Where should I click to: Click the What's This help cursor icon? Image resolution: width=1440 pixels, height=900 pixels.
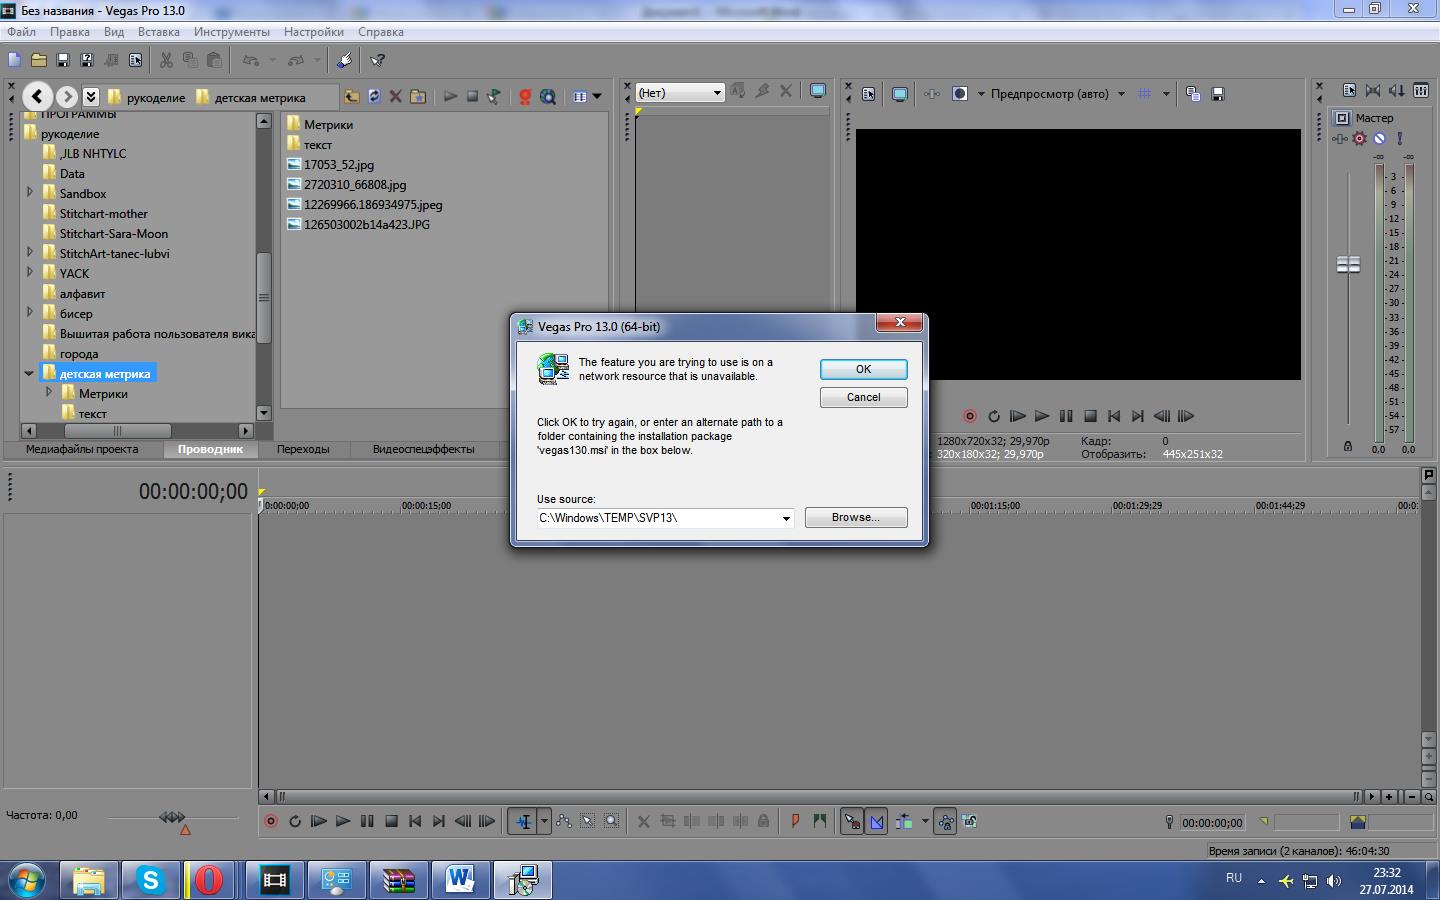(x=378, y=60)
